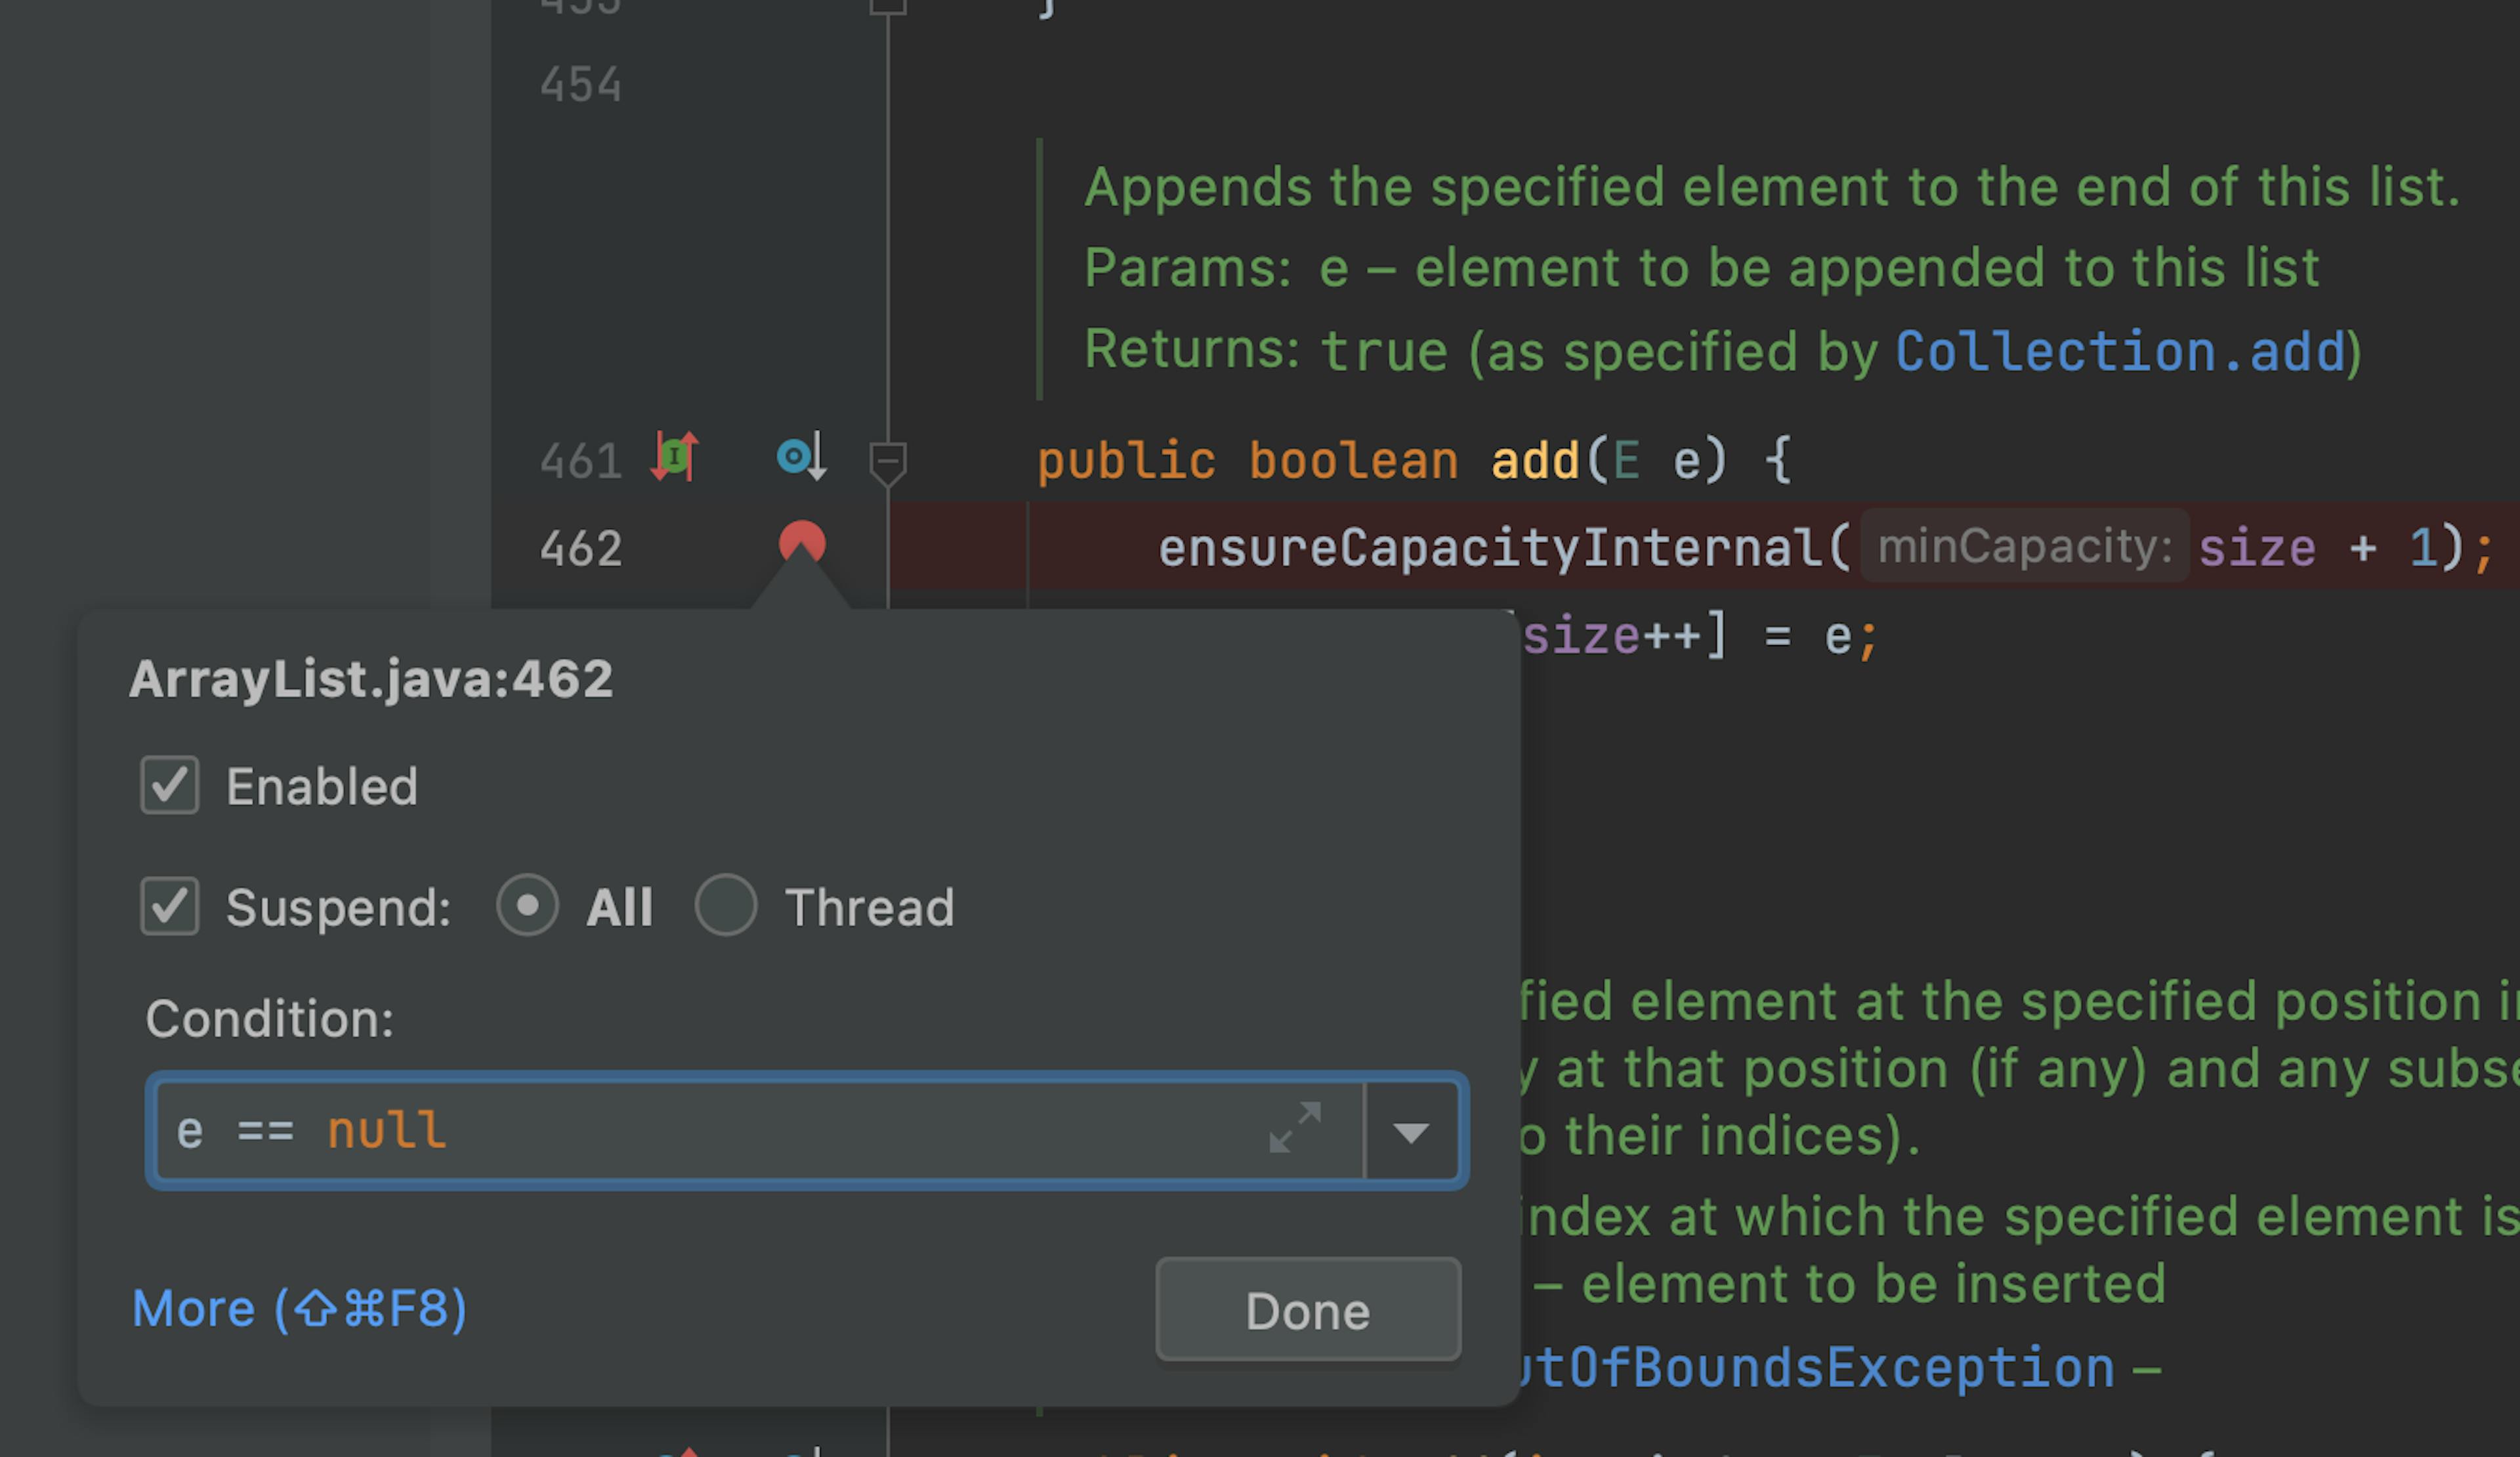Open More breakpoint options with shortcut
Viewport: 2520px width, 1457px height.
(300, 1309)
